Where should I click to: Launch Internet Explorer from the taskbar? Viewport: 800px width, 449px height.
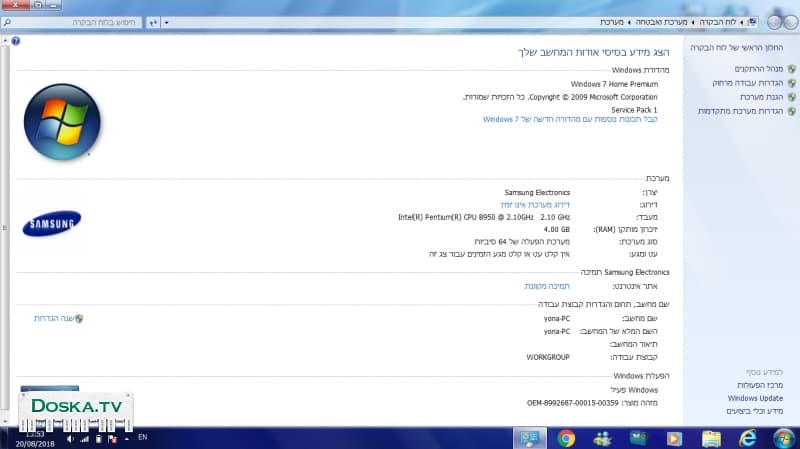747,438
